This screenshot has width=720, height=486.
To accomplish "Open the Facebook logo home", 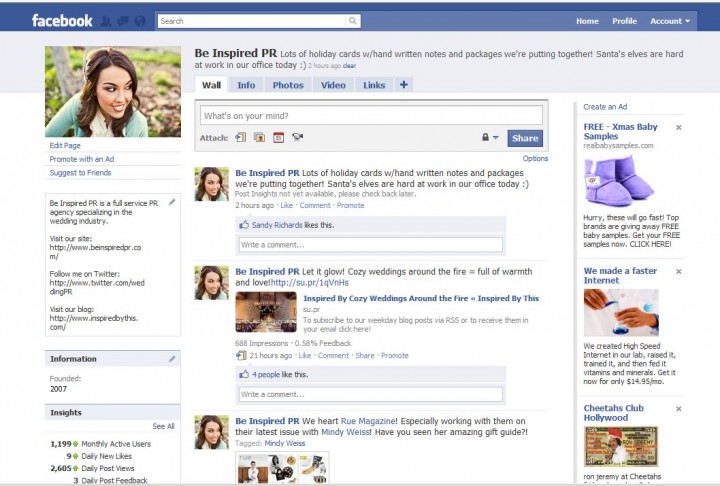I will [62, 20].
